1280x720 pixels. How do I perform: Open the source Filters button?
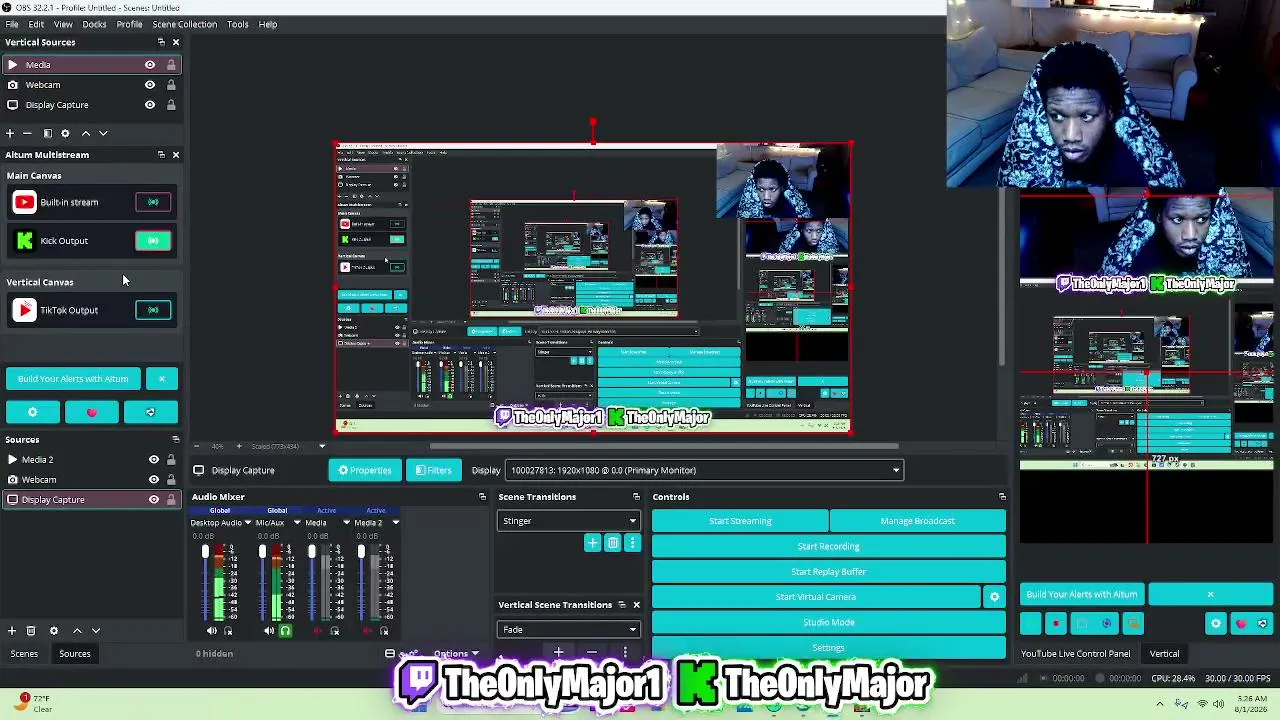click(434, 470)
